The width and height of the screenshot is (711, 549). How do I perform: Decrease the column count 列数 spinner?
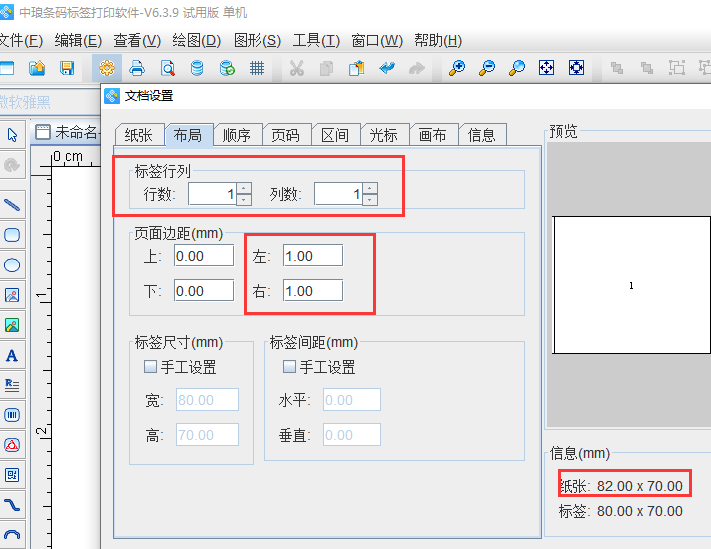[370, 199]
